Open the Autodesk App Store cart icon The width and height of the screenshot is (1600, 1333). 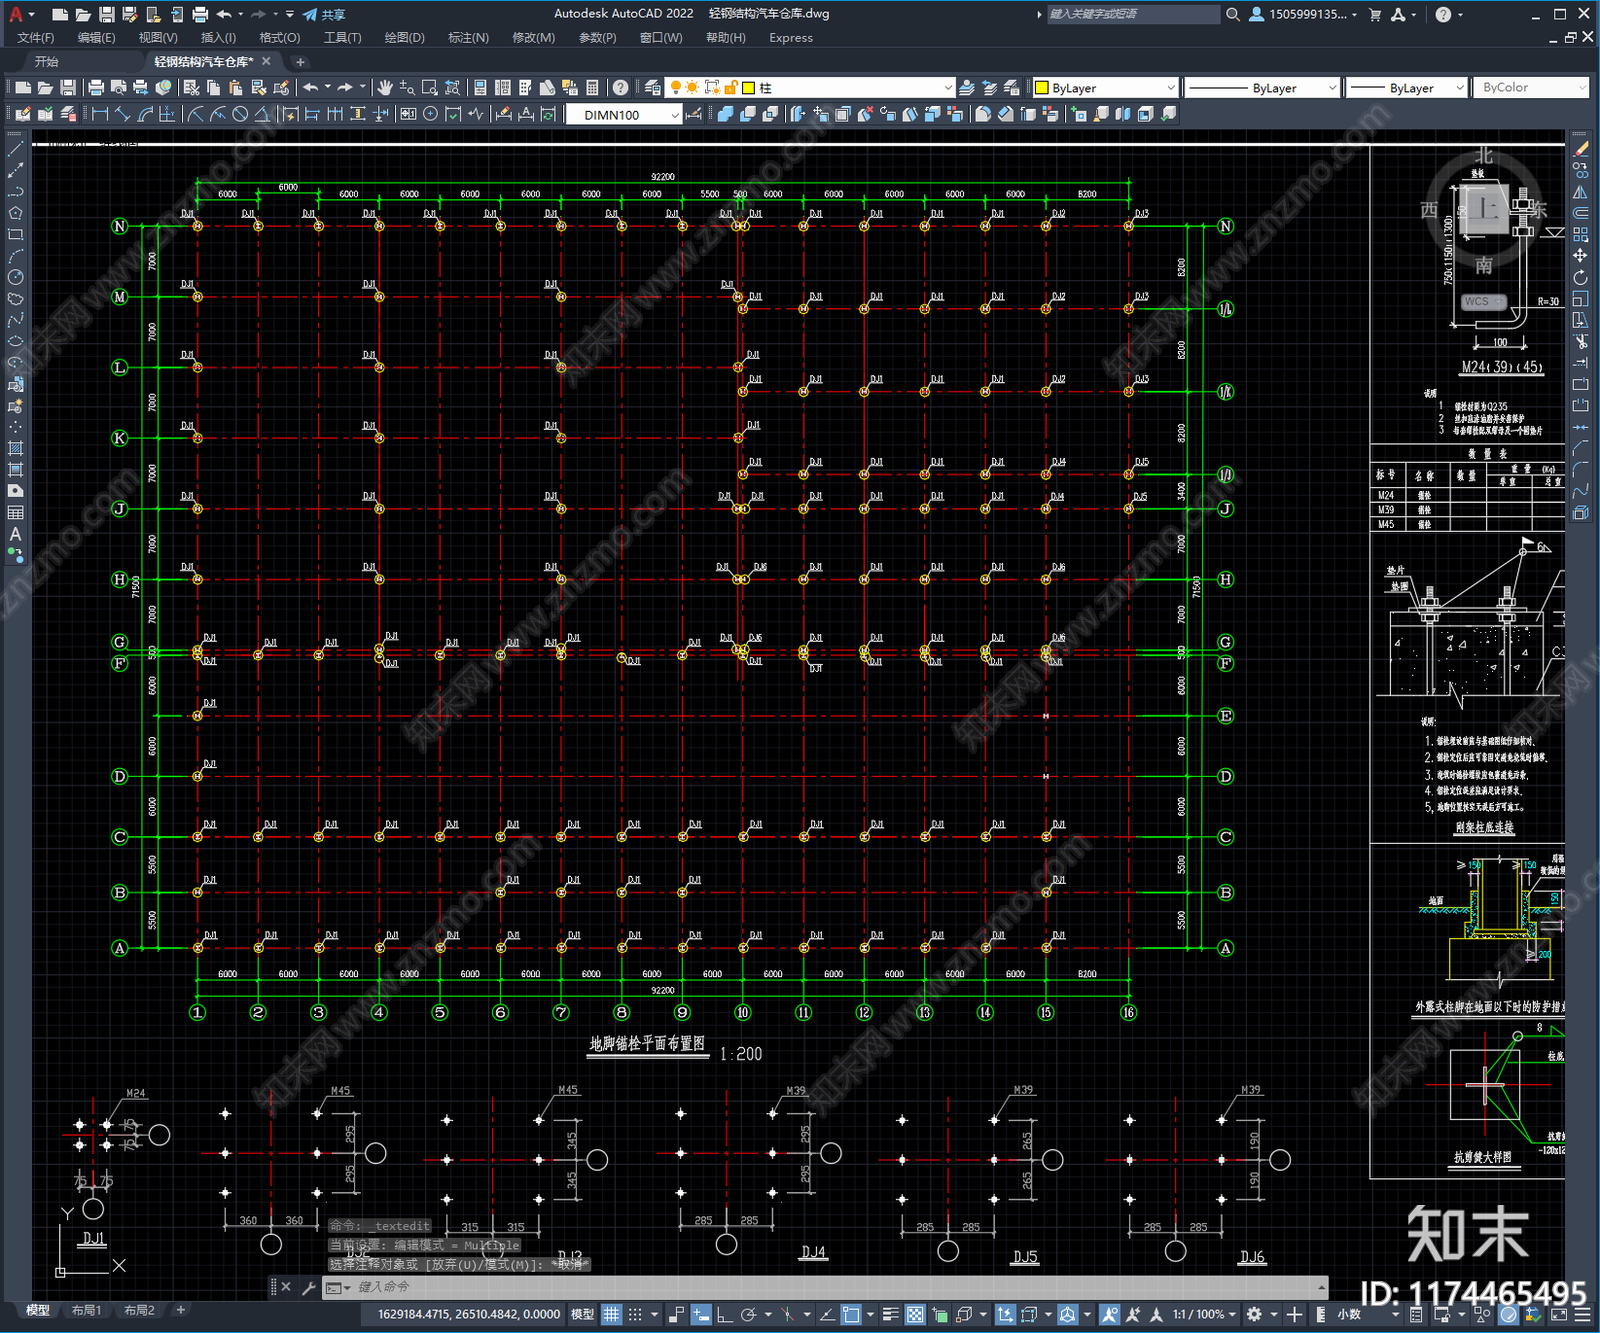point(1375,14)
